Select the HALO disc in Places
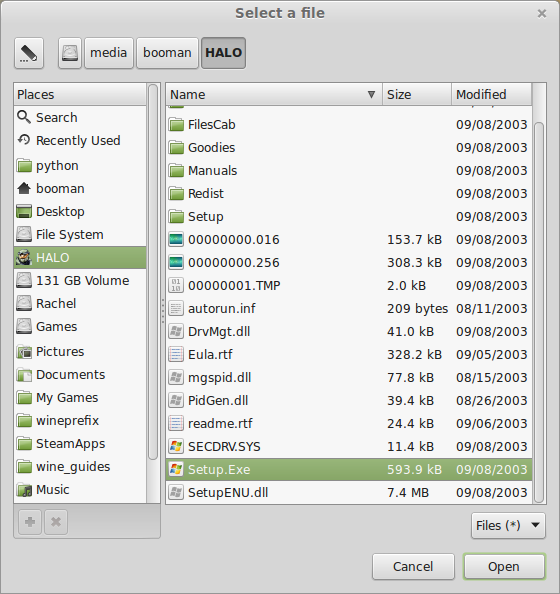This screenshot has width=560, height=594. 80,258
